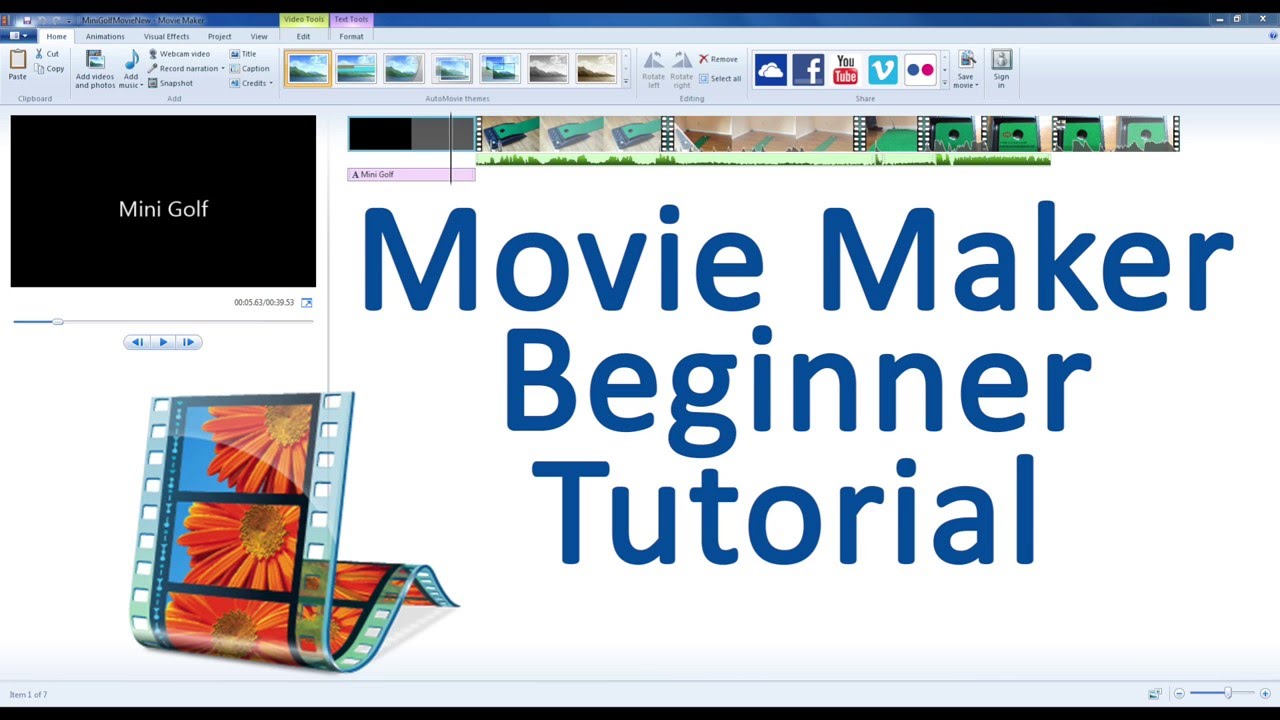Select the black-and-white AutoMovie theme
The width and height of the screenshot is (1280, 720).
point(548,68)
